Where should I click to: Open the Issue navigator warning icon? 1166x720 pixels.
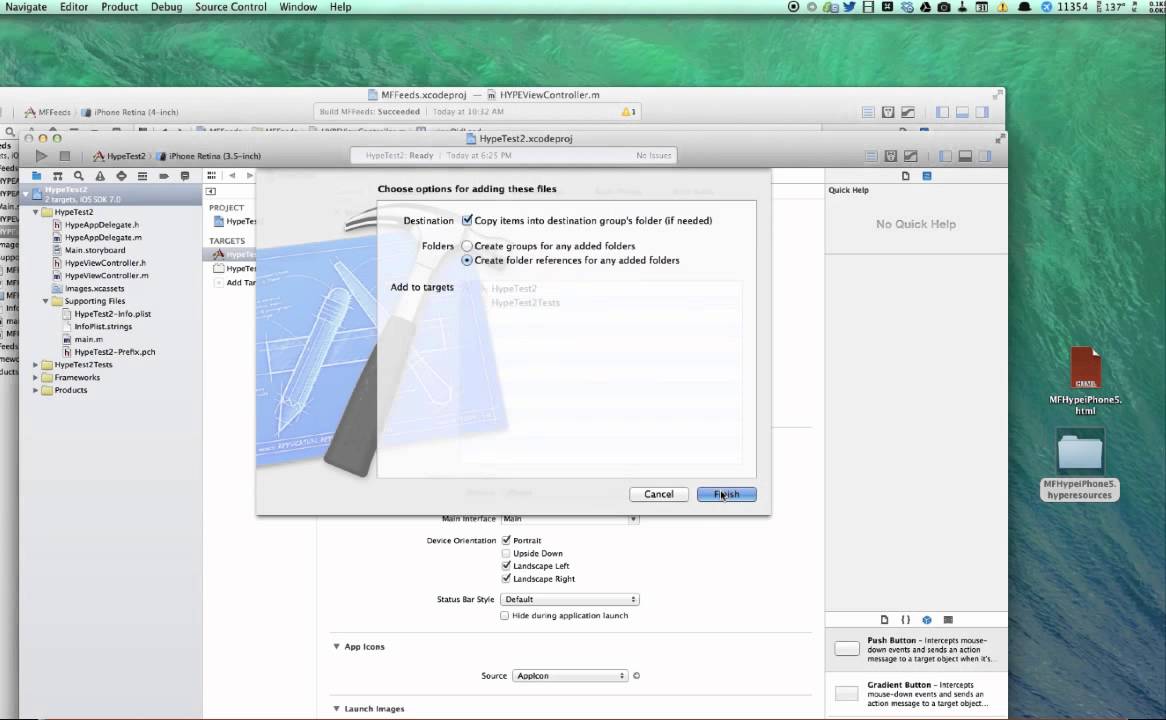click(x=100, y=176)
